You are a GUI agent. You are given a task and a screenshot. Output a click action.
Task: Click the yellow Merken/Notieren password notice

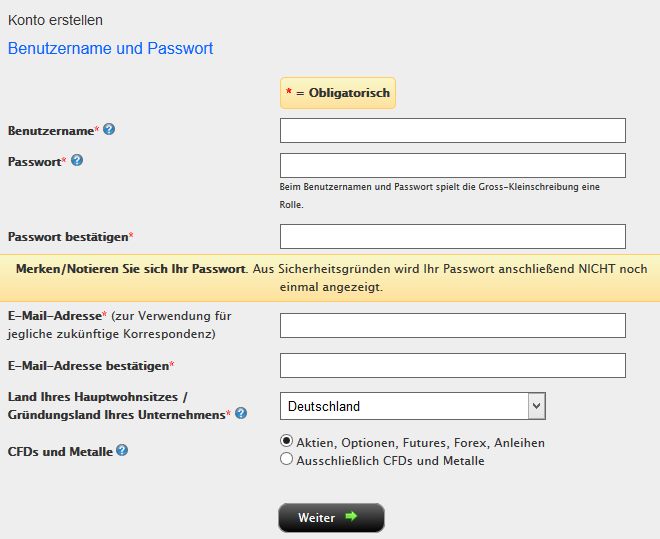coord(330,278)
